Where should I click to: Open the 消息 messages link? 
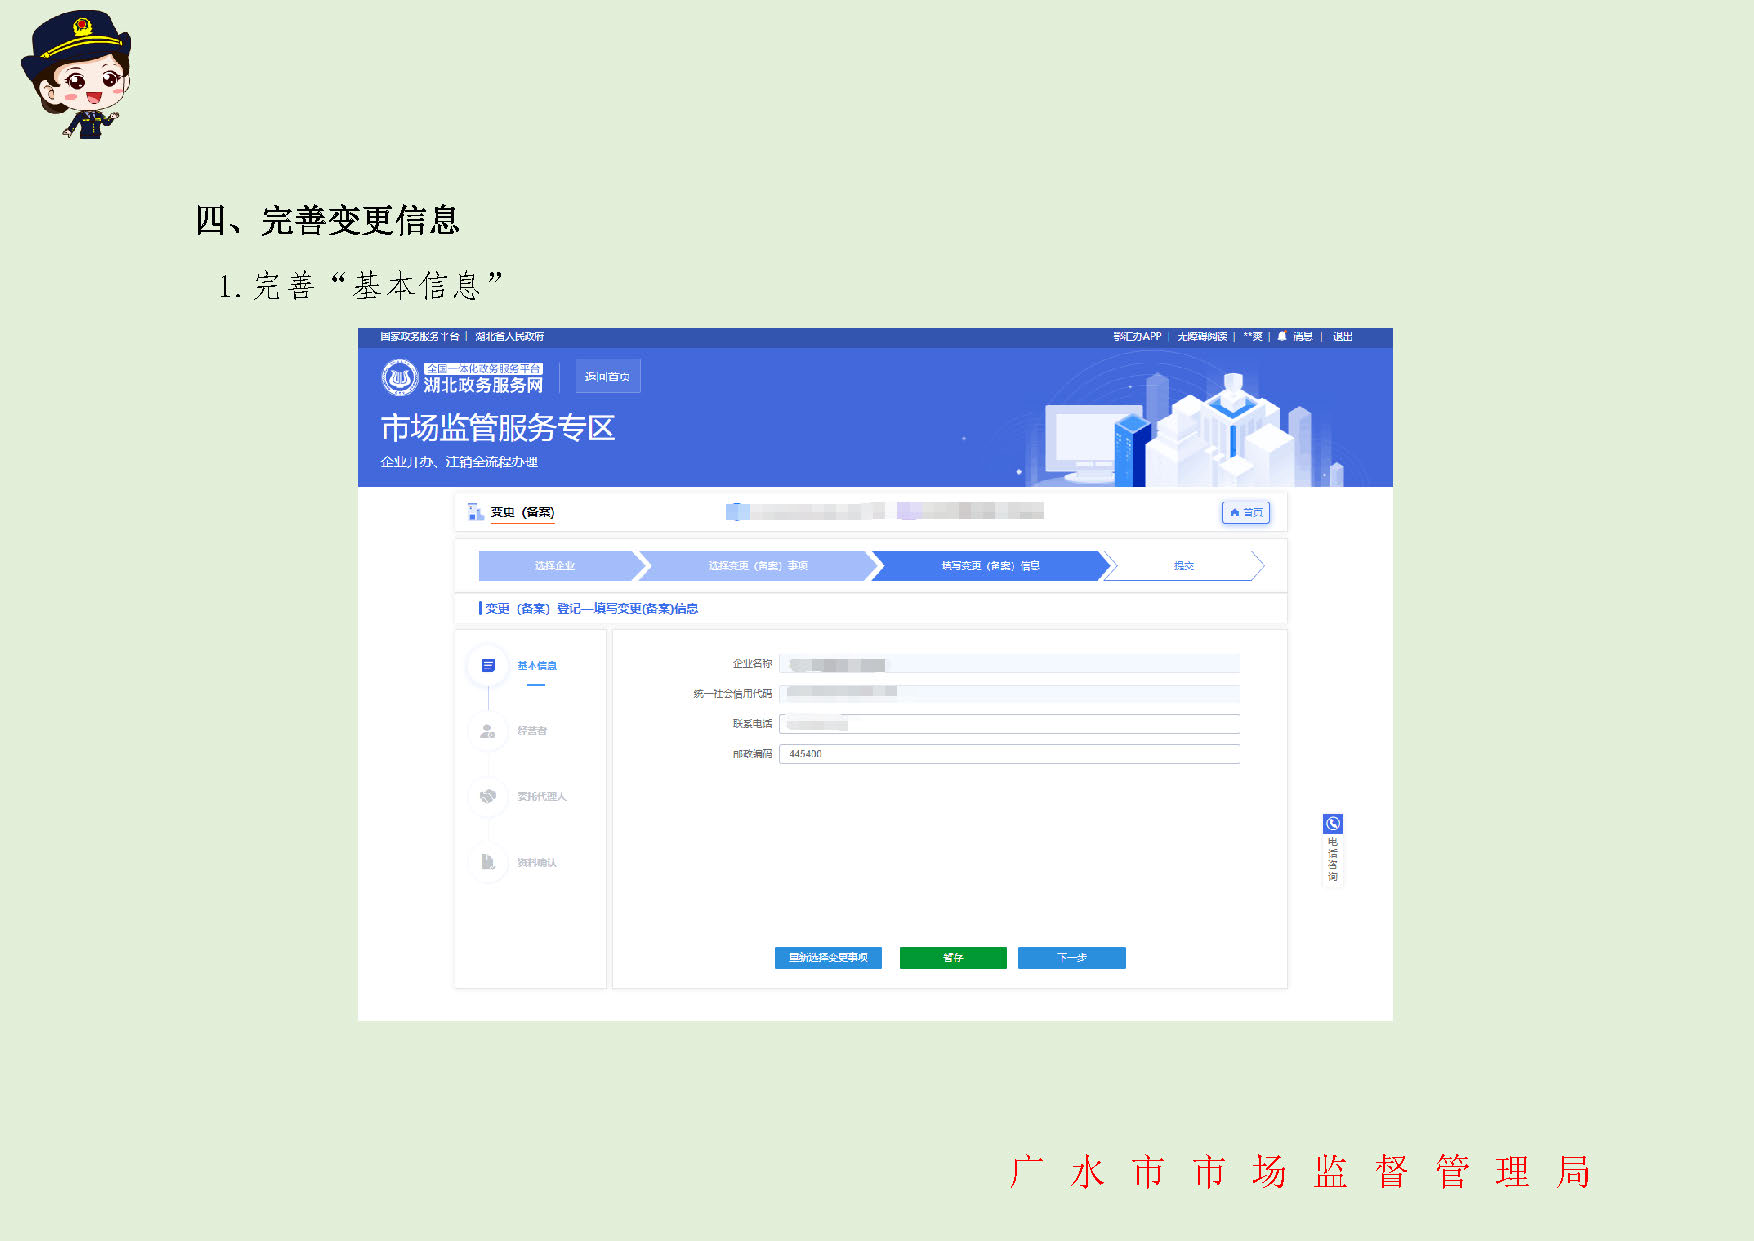point(1302,336)
